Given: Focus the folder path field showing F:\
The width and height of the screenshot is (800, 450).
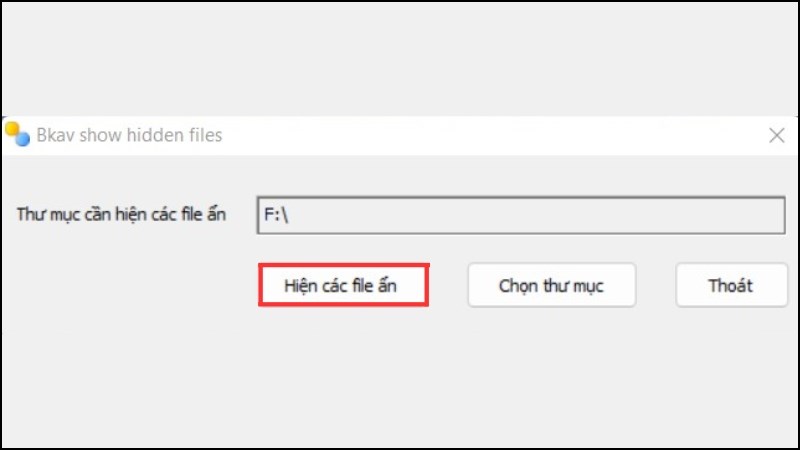Looking at the screenshot, I should pos(519,215).
